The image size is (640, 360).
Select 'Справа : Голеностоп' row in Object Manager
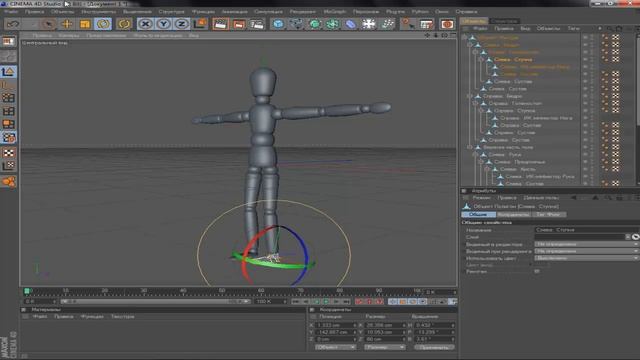pos(515,103)
